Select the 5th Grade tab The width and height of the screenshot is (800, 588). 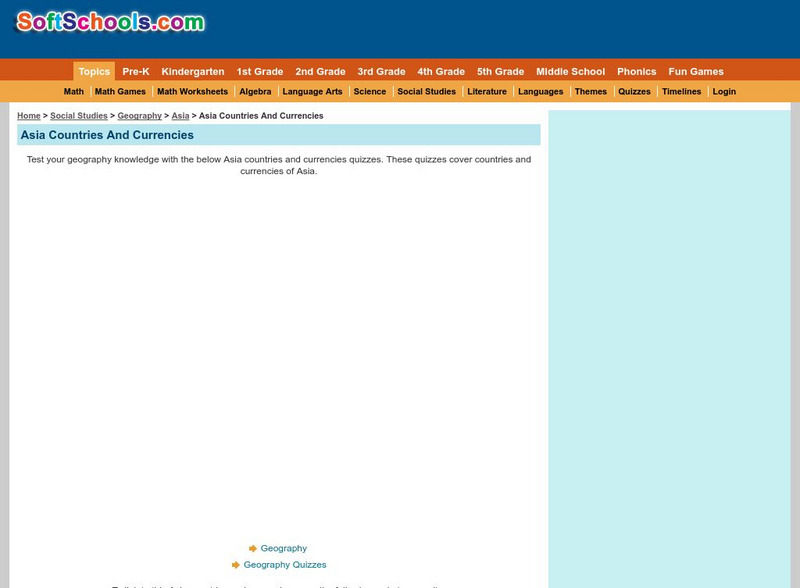[501, 71]
